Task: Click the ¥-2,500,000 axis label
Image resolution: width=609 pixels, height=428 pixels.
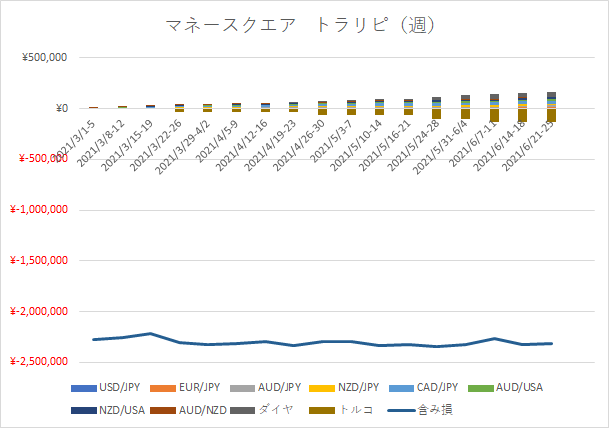Action: click(x=39, y=362)
